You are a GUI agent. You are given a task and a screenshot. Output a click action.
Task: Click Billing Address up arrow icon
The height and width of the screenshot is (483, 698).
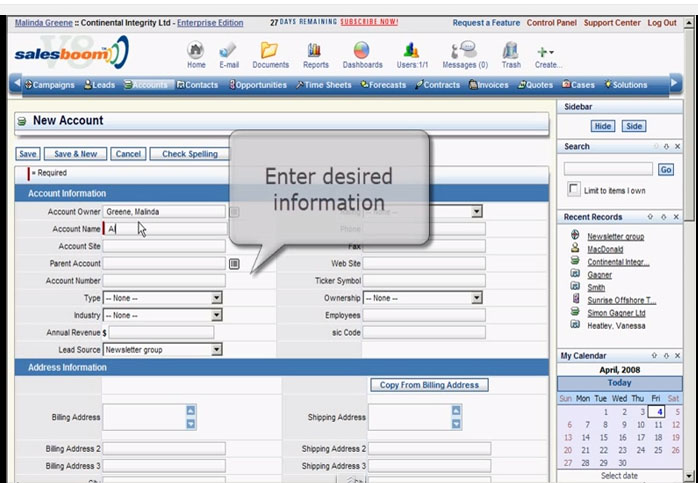click(191, 410)
